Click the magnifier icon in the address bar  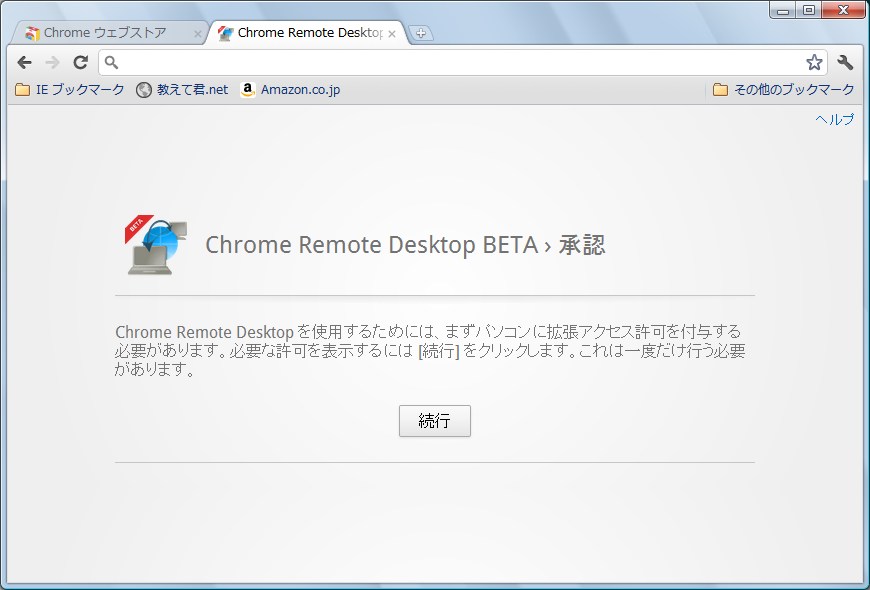[x=112, y=63]
